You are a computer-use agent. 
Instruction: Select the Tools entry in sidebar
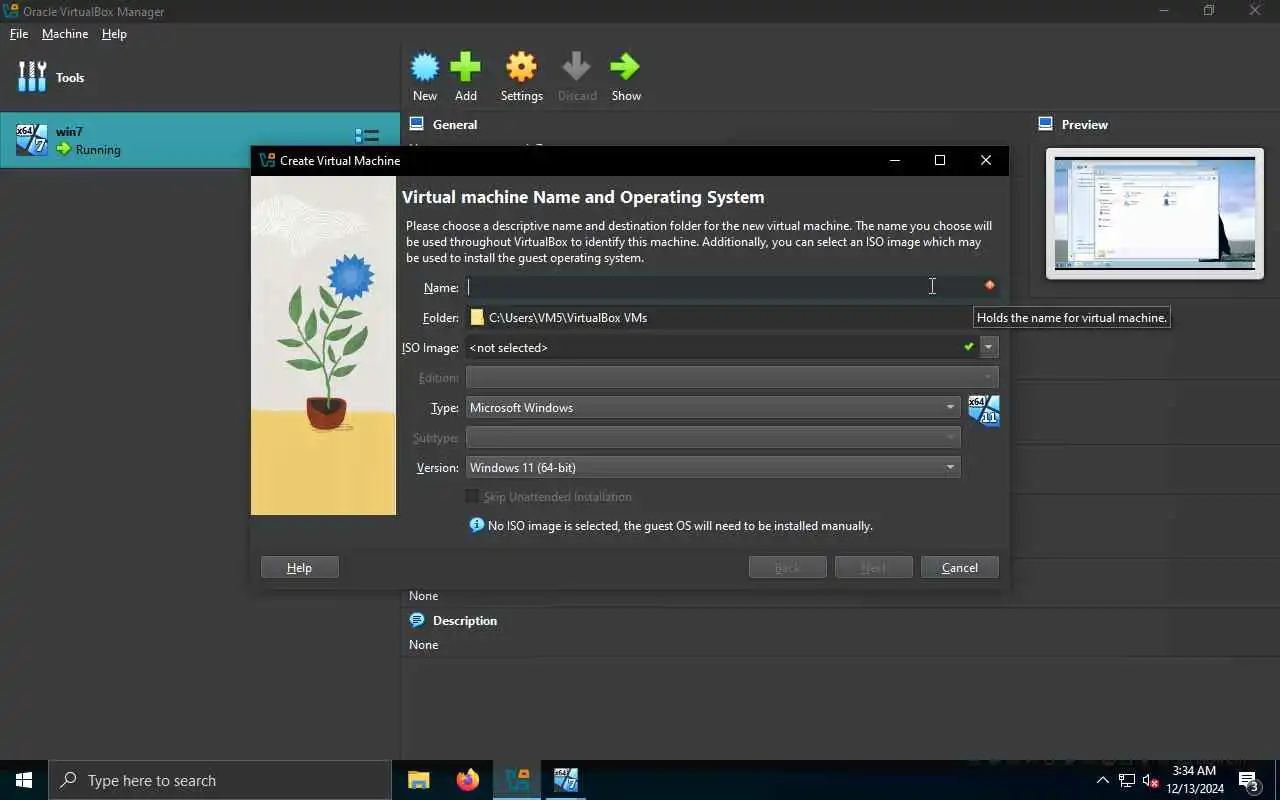[200, 77]
